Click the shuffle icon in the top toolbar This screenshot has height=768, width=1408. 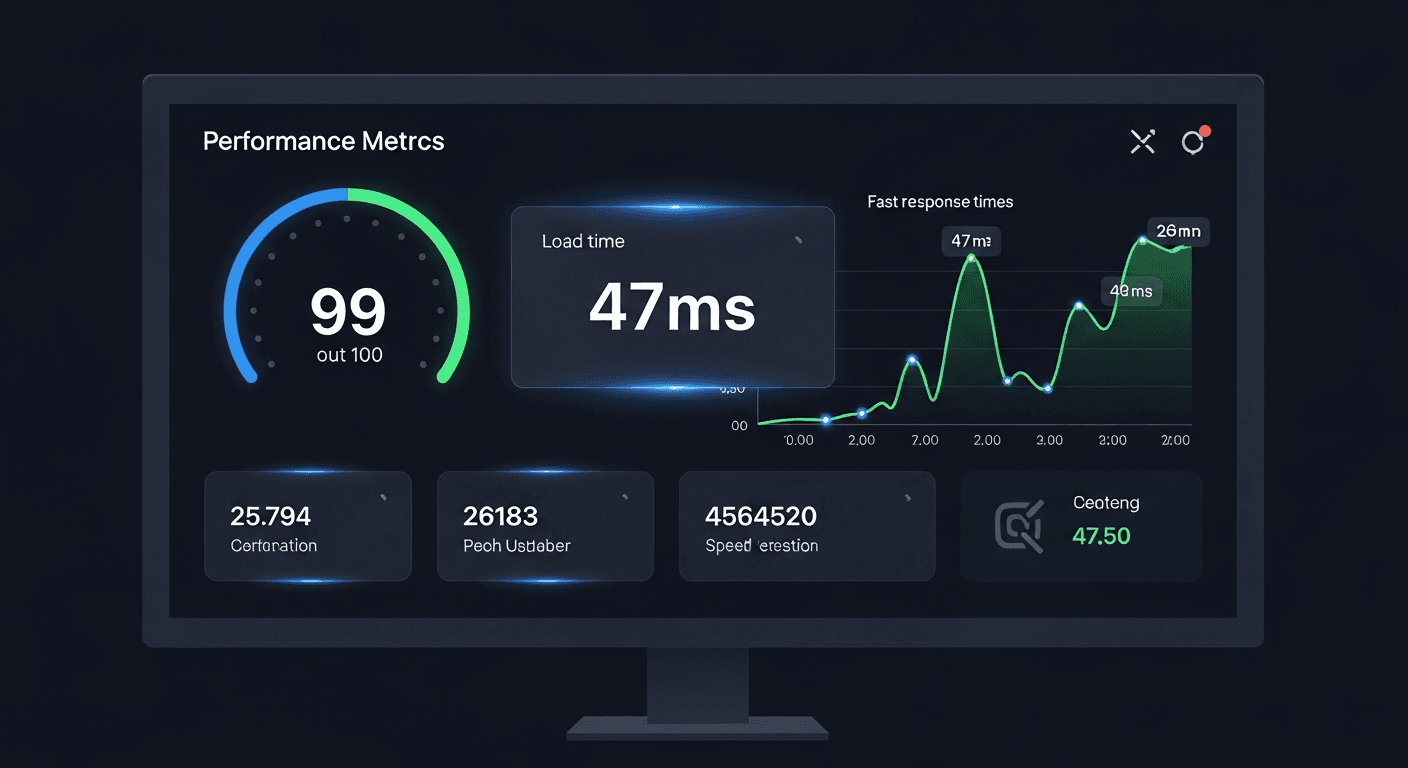1142,142
